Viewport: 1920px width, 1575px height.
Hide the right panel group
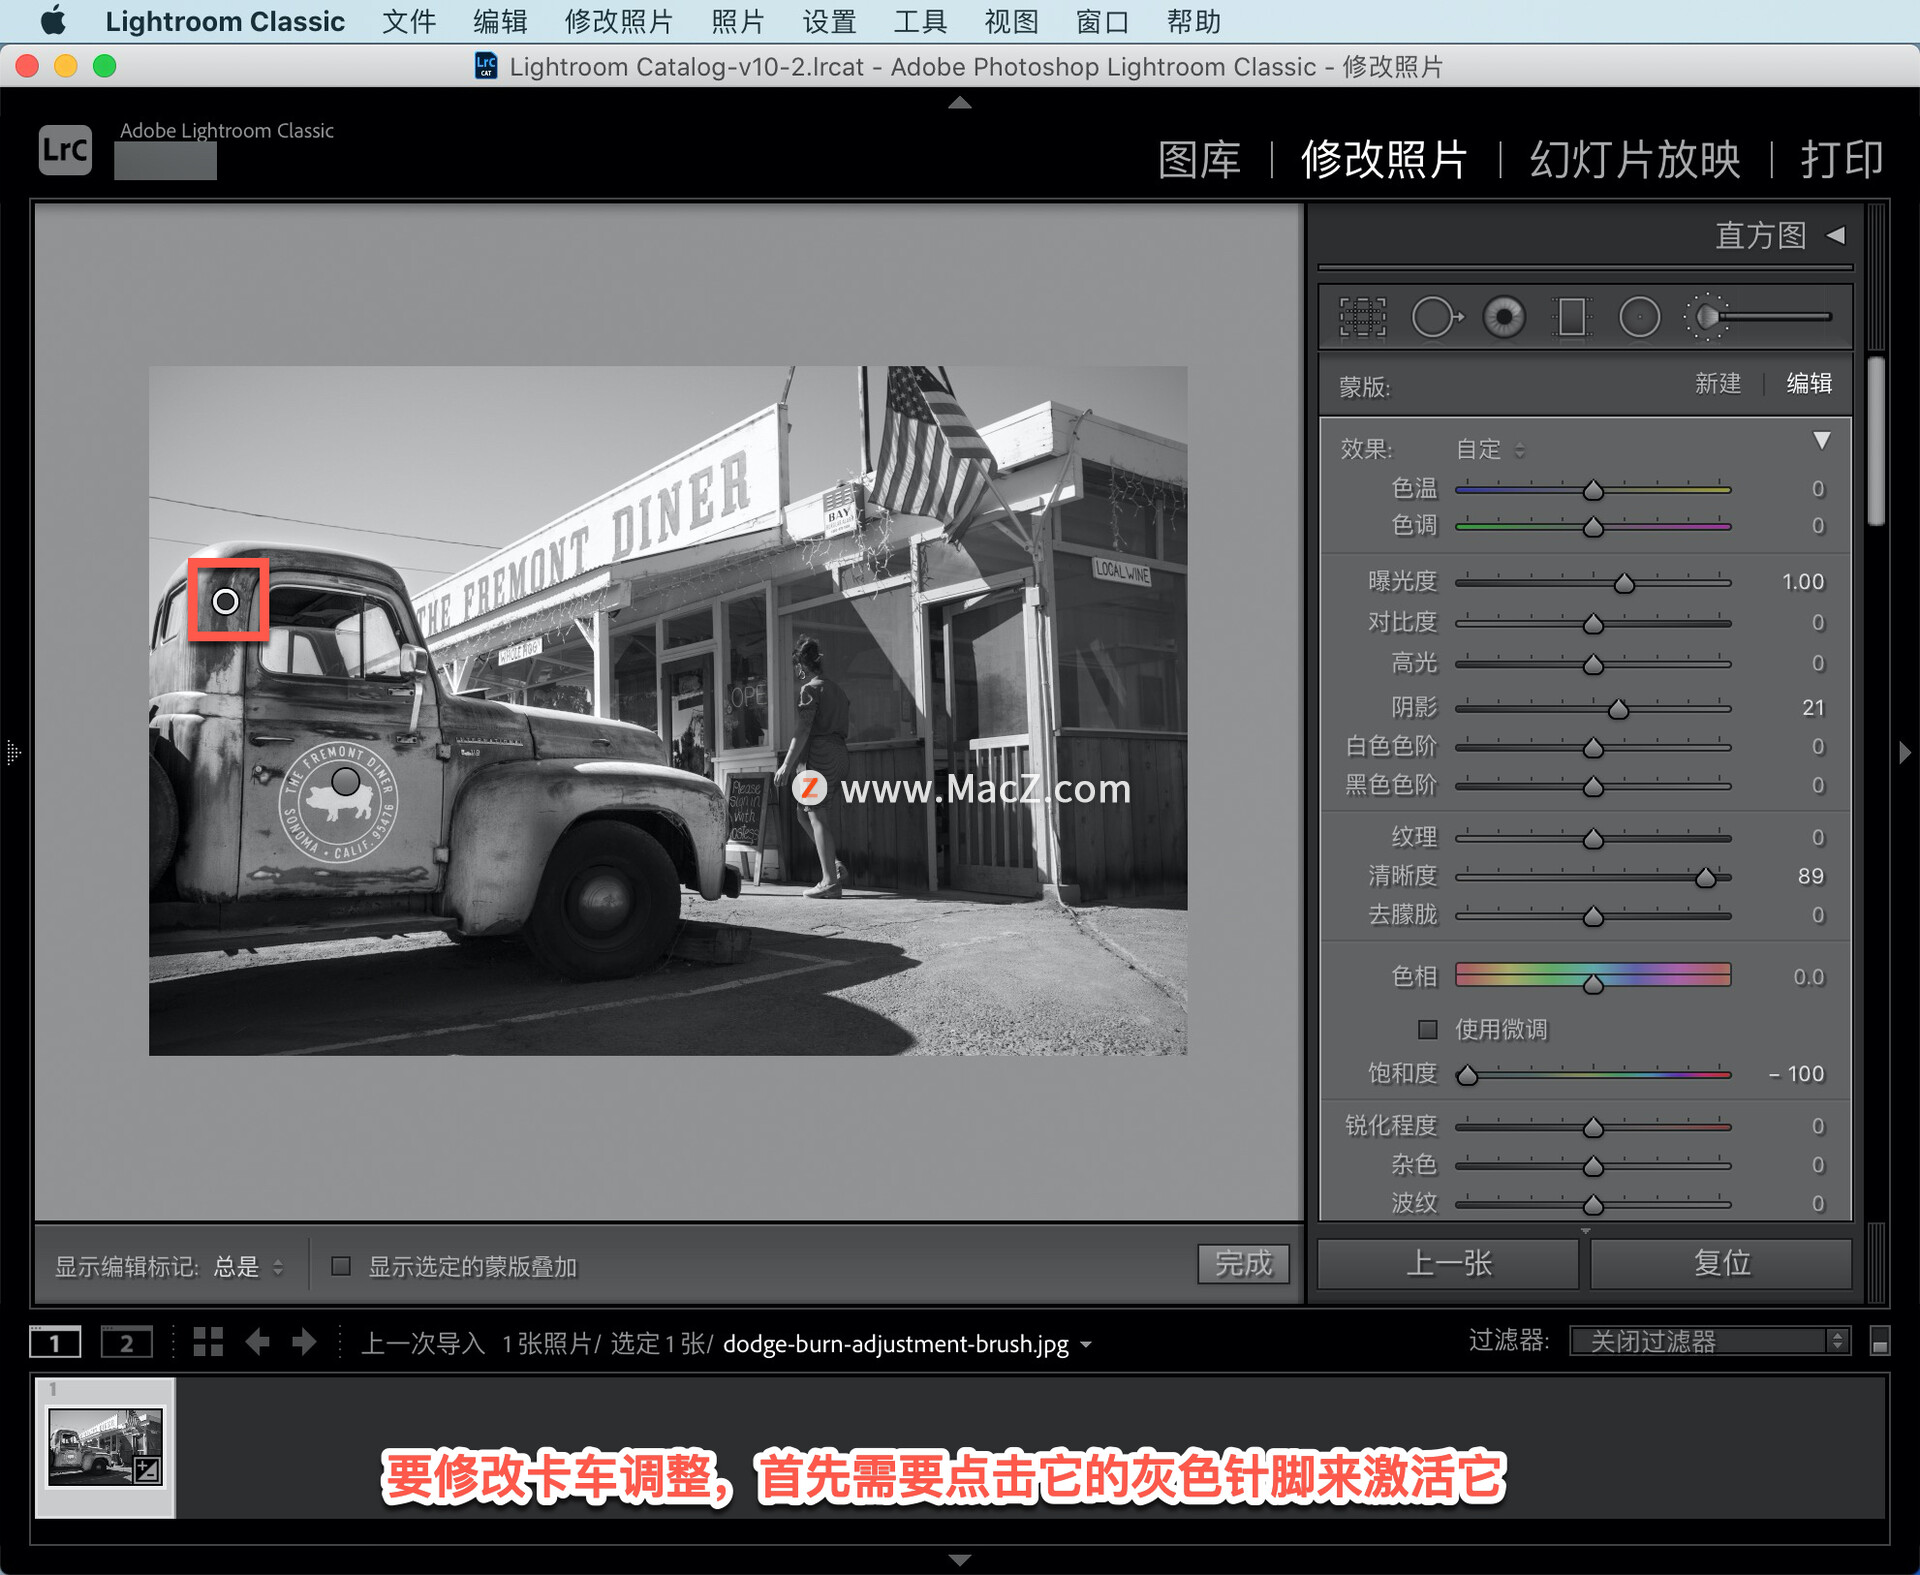[1905, 752]
